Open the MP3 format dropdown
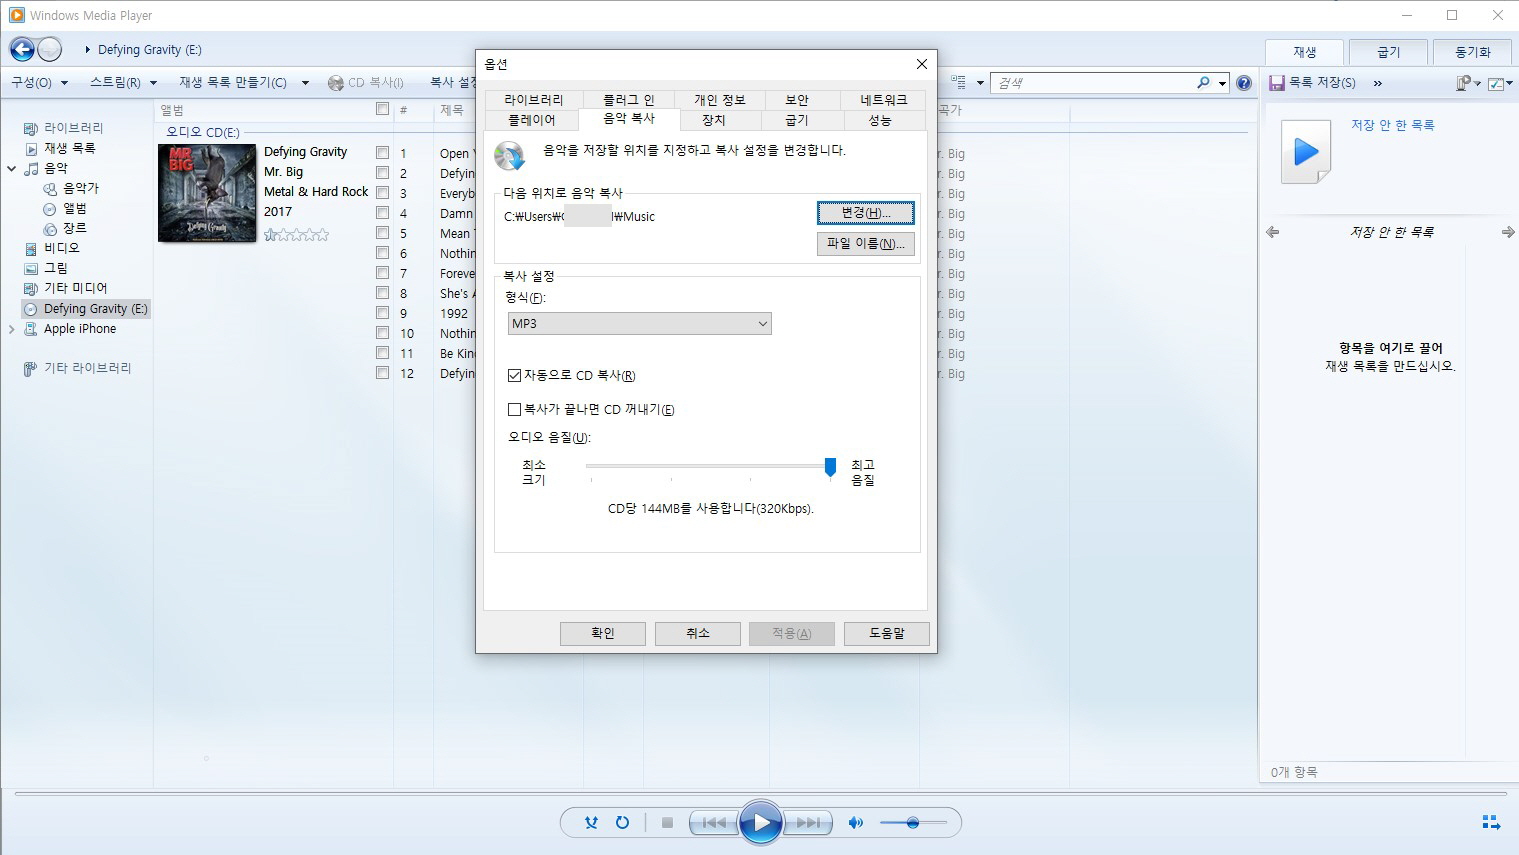The image size is (1519, 855). (639, 324)
